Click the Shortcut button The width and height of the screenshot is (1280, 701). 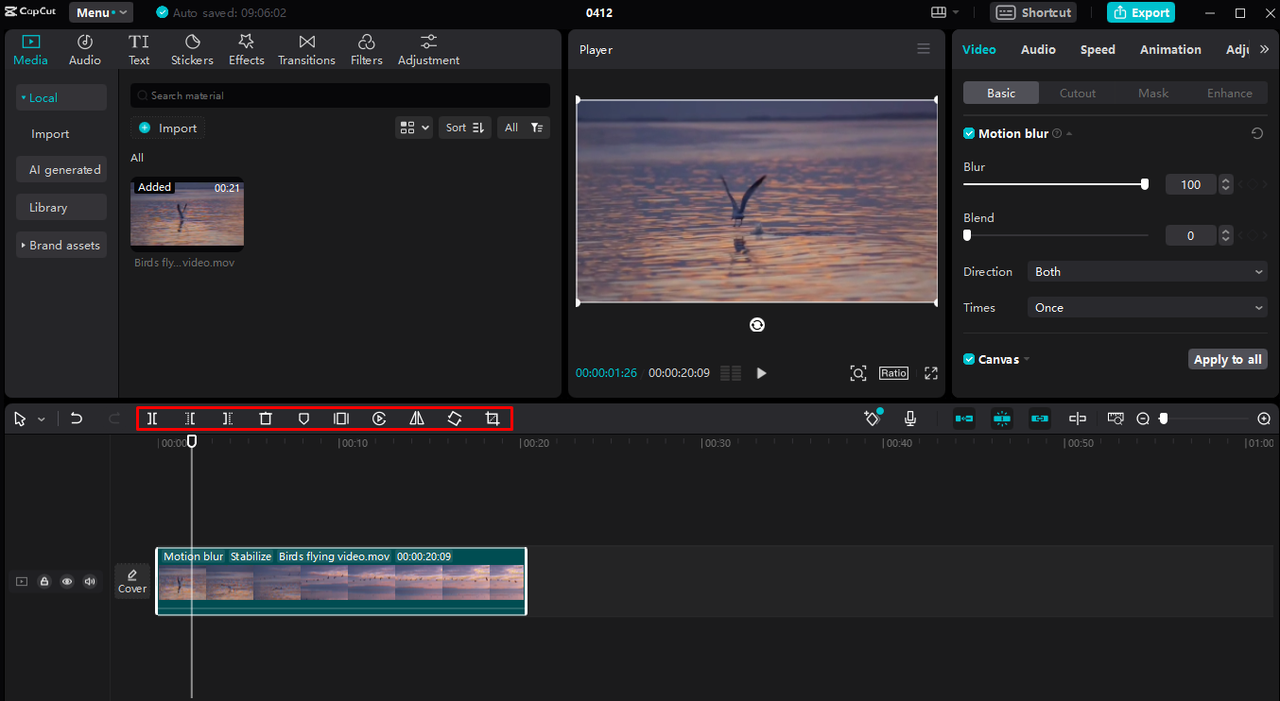coord(1035,13)
